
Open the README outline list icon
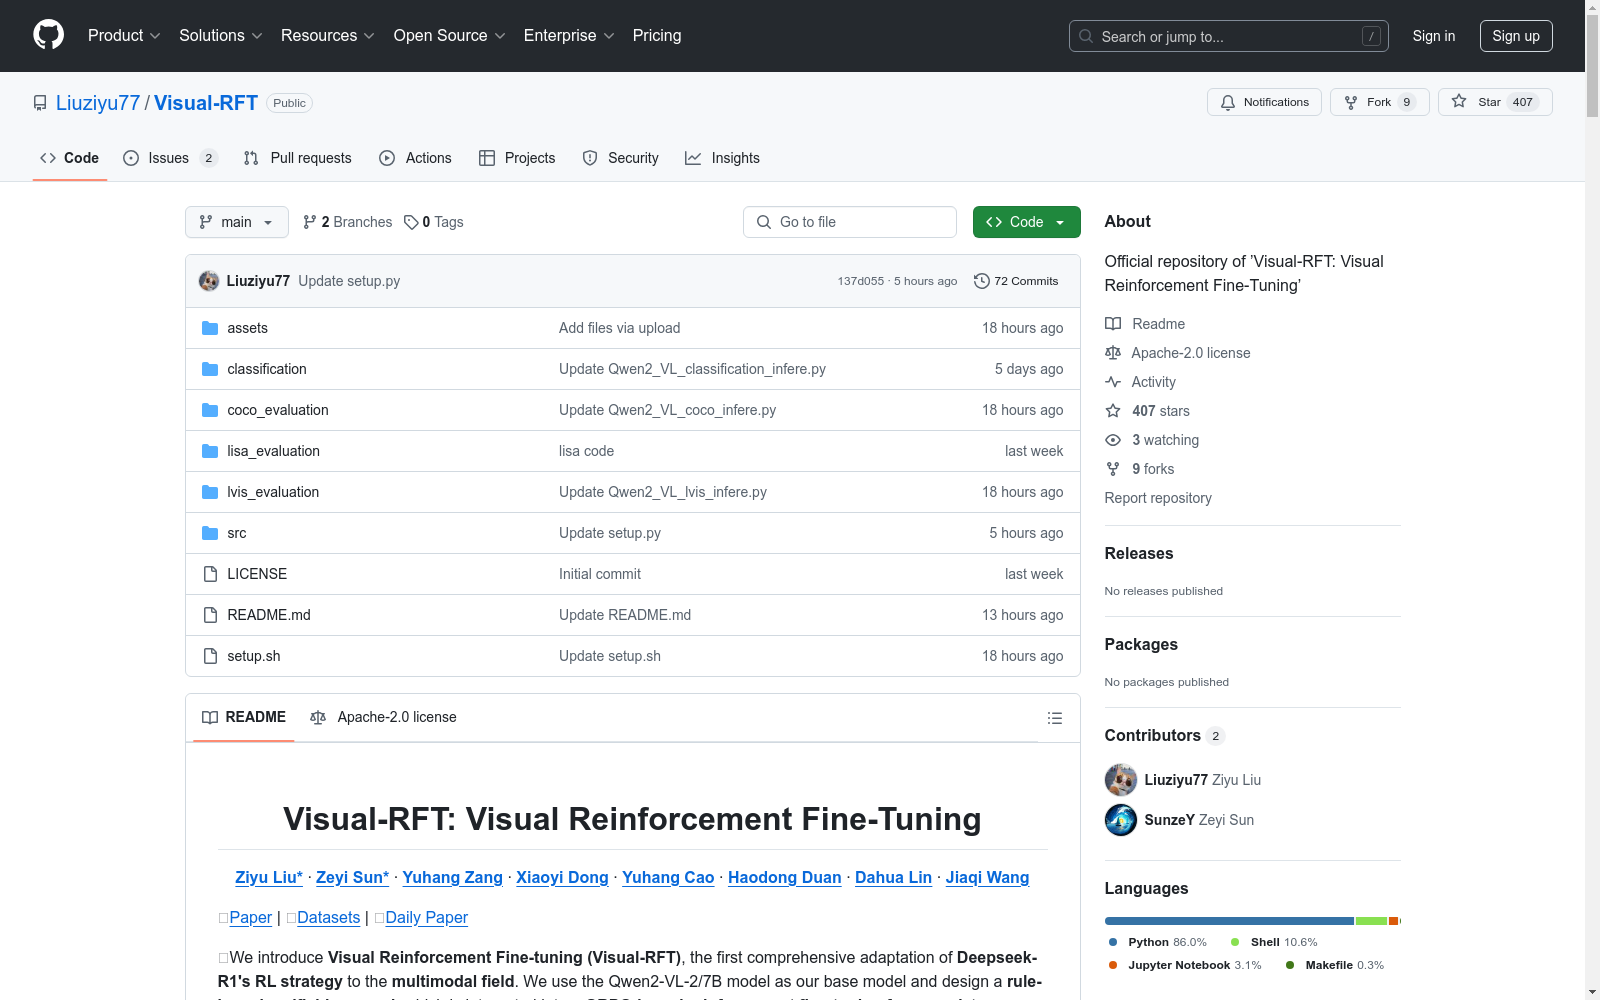coord(1054,718)
